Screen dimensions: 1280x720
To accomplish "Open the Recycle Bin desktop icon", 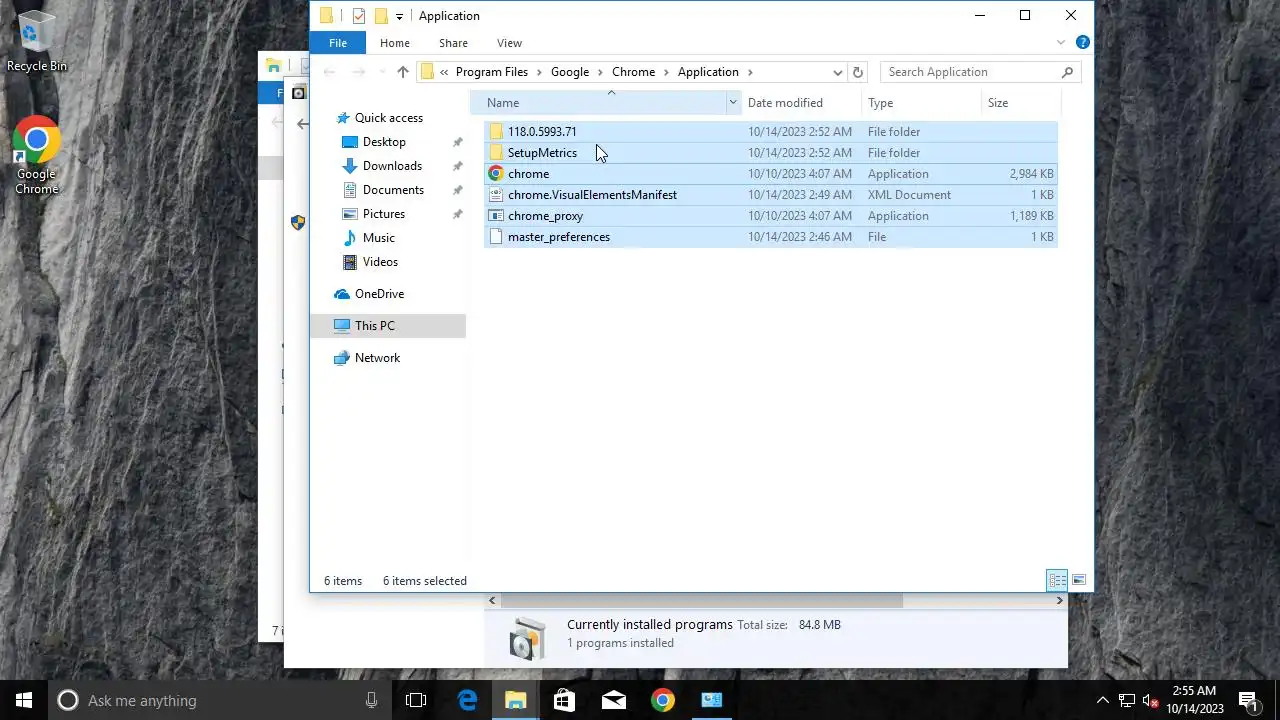I will pos(36,42).
